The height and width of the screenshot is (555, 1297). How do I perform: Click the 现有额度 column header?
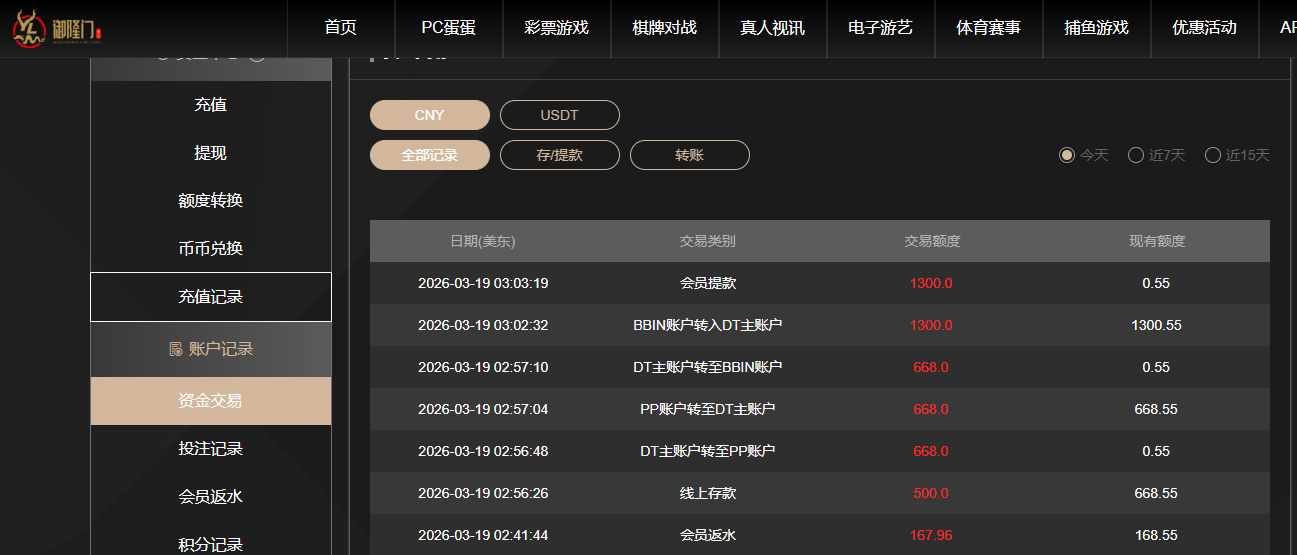tap(1157, 241)
